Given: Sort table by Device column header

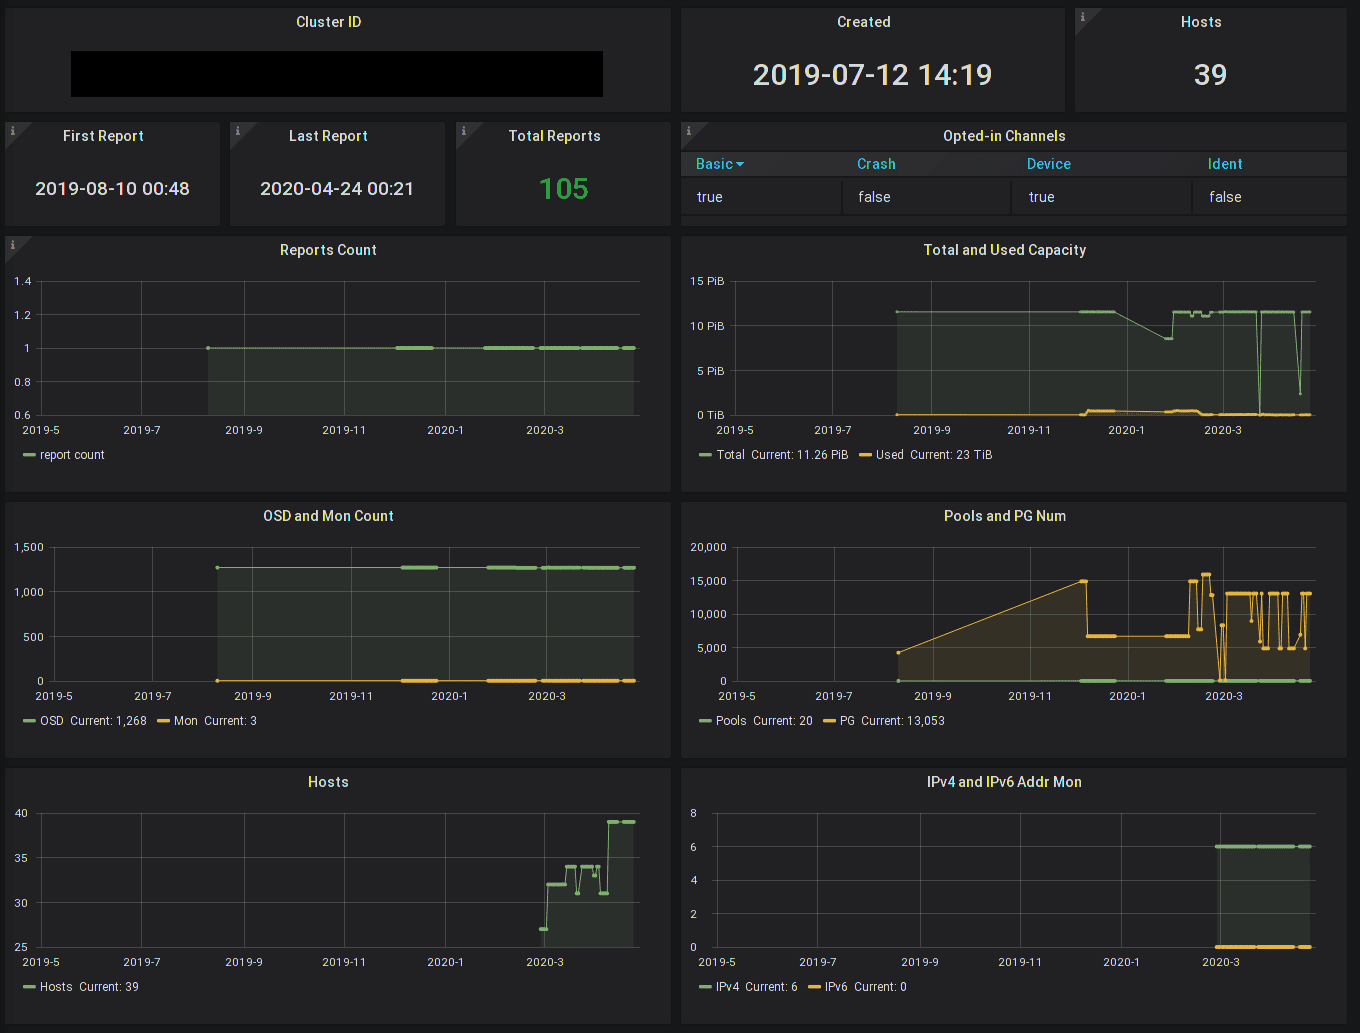Looking at the screenshot, I should click(x=1048, y=164).
